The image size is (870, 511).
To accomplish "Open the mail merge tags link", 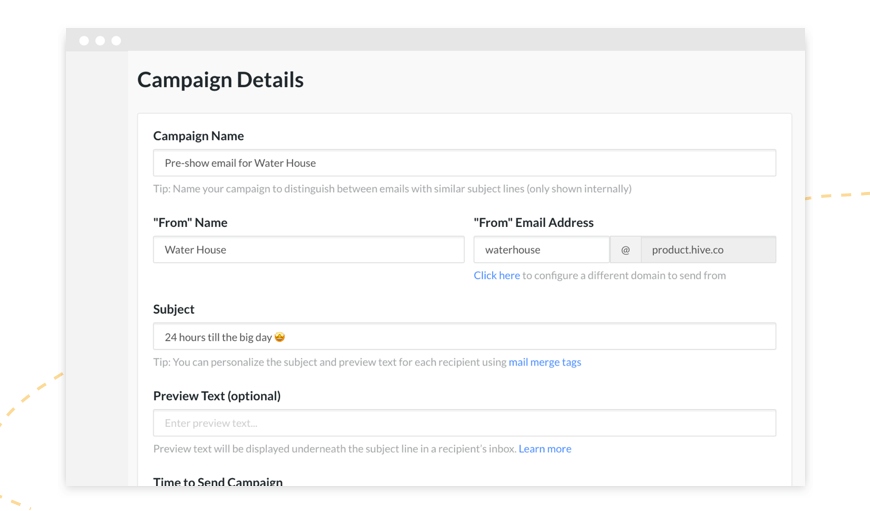I will [545, 362].
